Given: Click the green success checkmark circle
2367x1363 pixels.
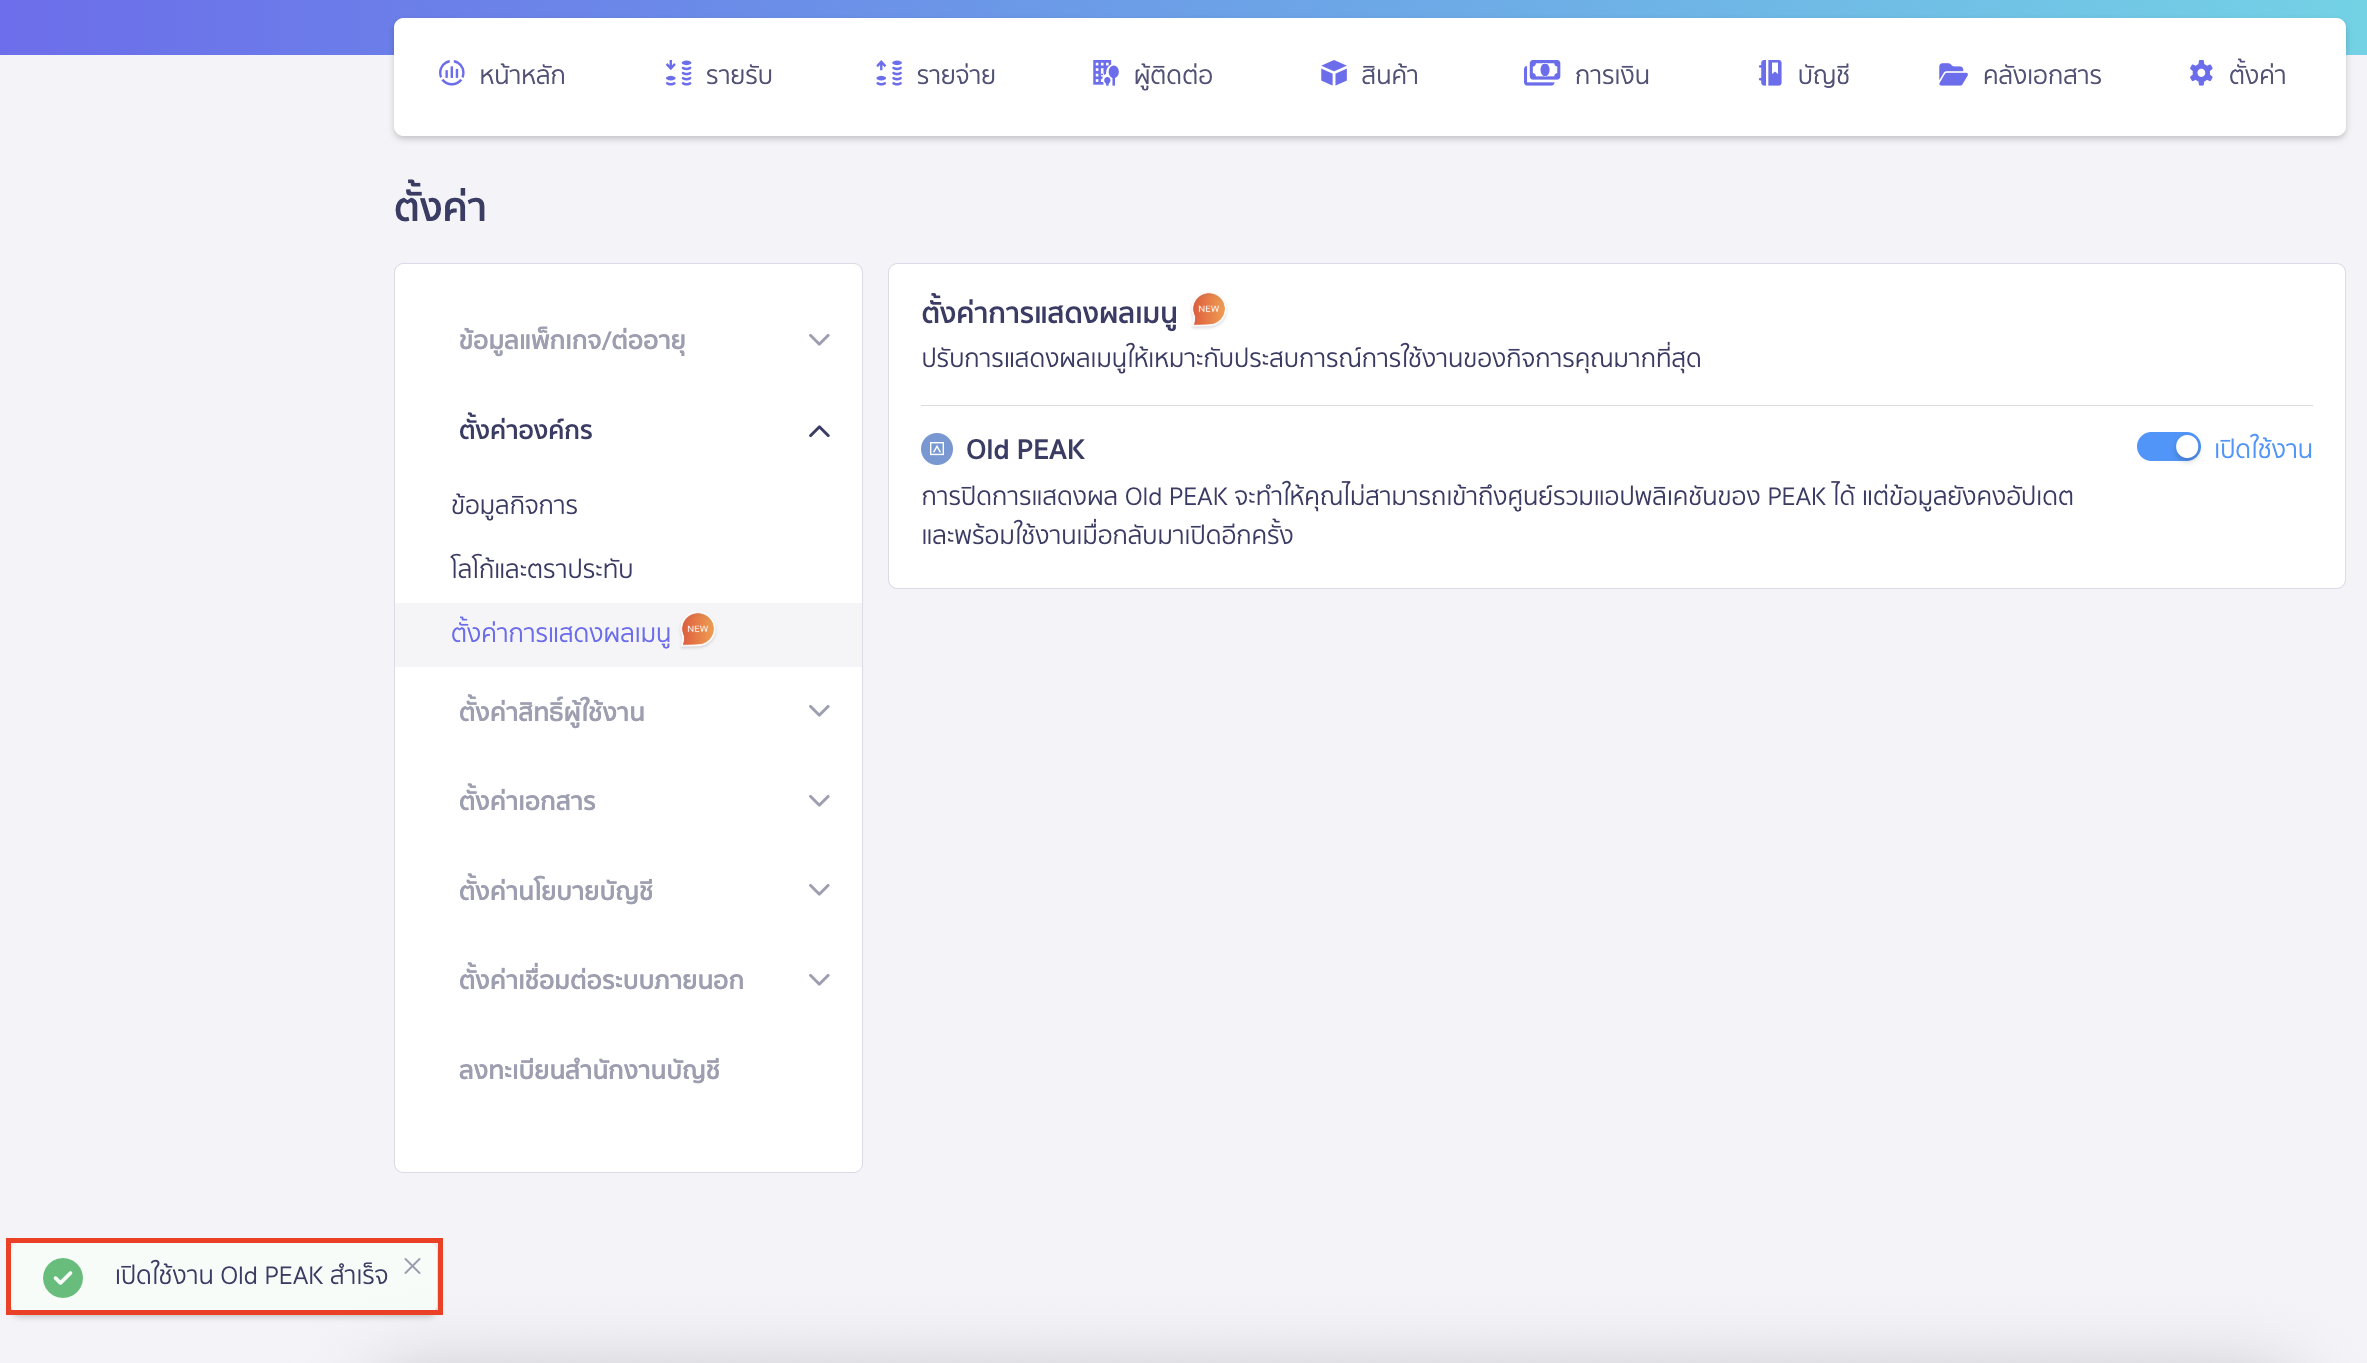Looking at the screenshot, I should (x=63, y=1277).
